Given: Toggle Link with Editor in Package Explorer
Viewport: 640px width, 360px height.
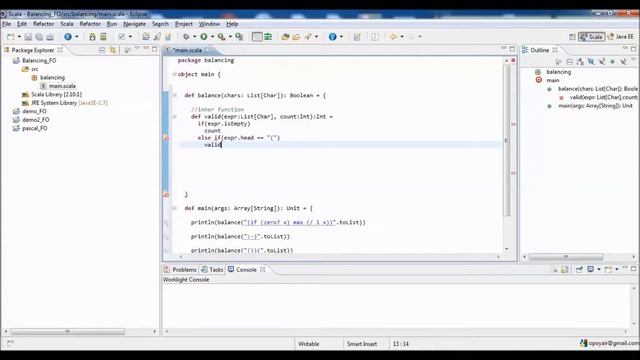Looking at the screenshot, I should (x=113, y=50).
